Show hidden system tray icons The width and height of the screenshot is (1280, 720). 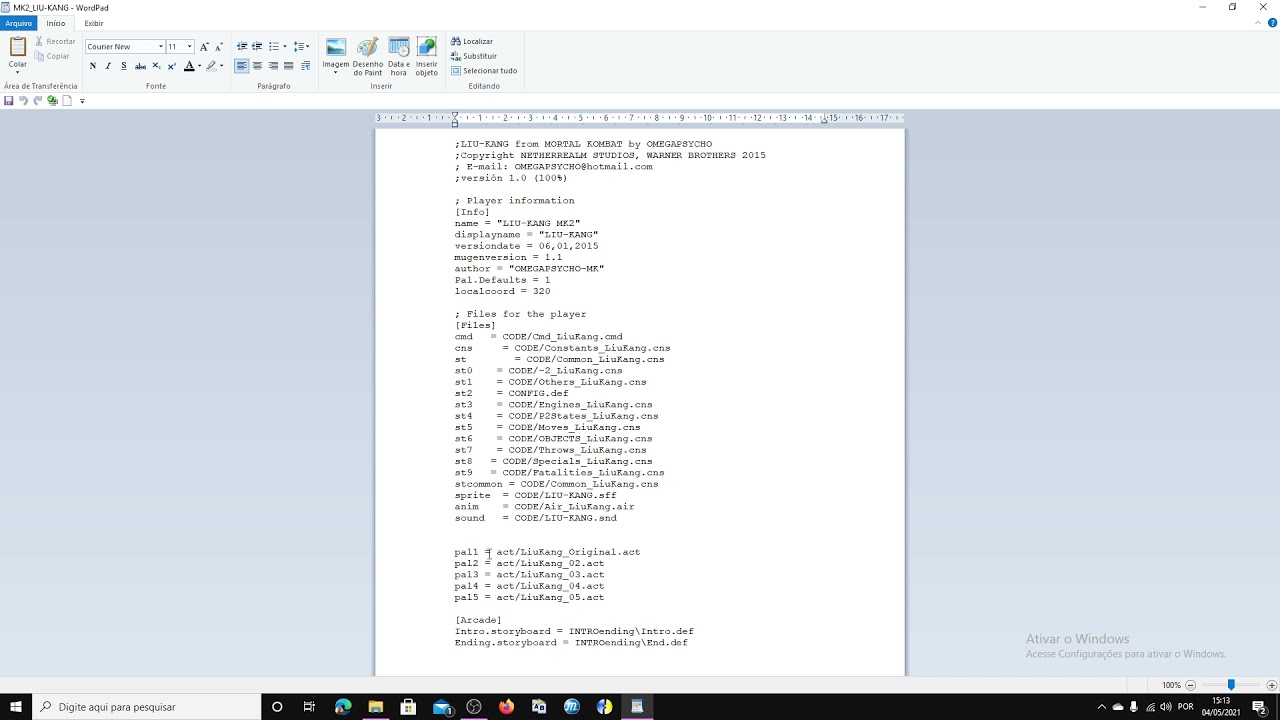click(1102, 707)
